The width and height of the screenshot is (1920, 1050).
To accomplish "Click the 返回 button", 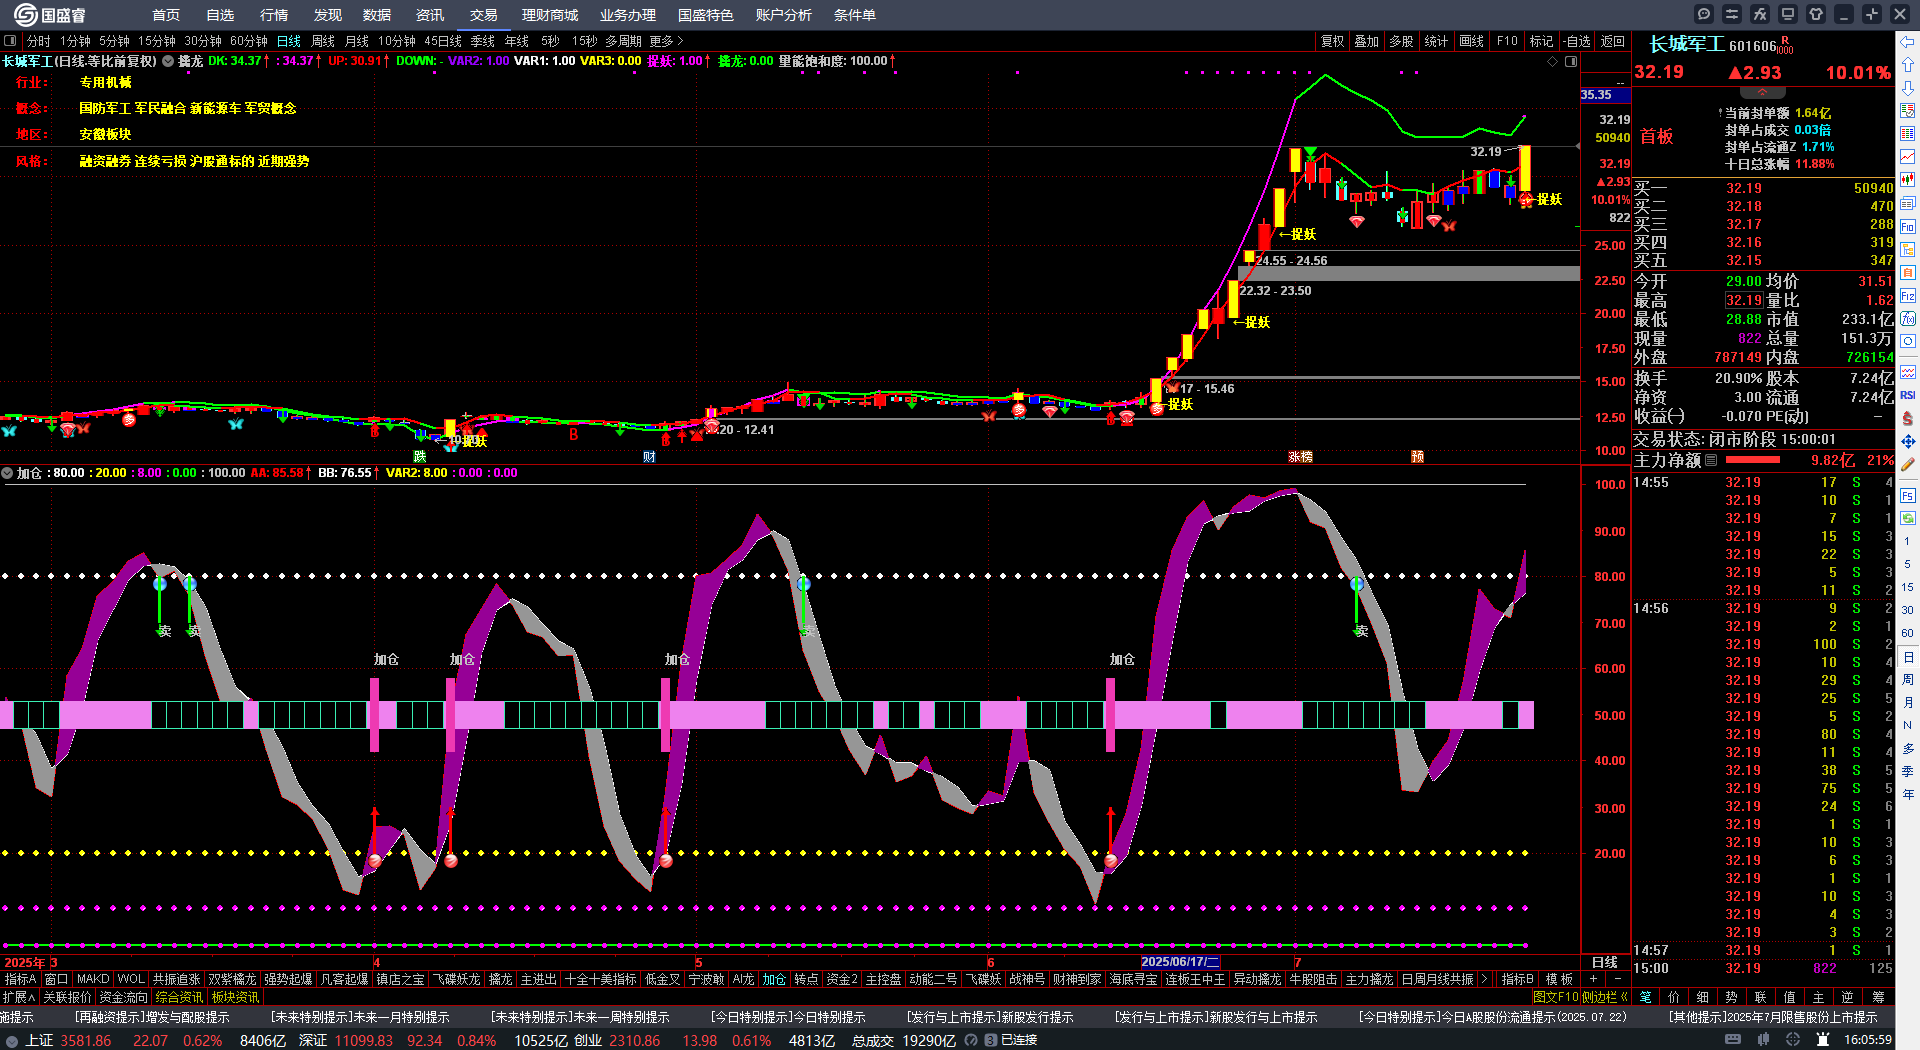I will [x=1612, y=41].
